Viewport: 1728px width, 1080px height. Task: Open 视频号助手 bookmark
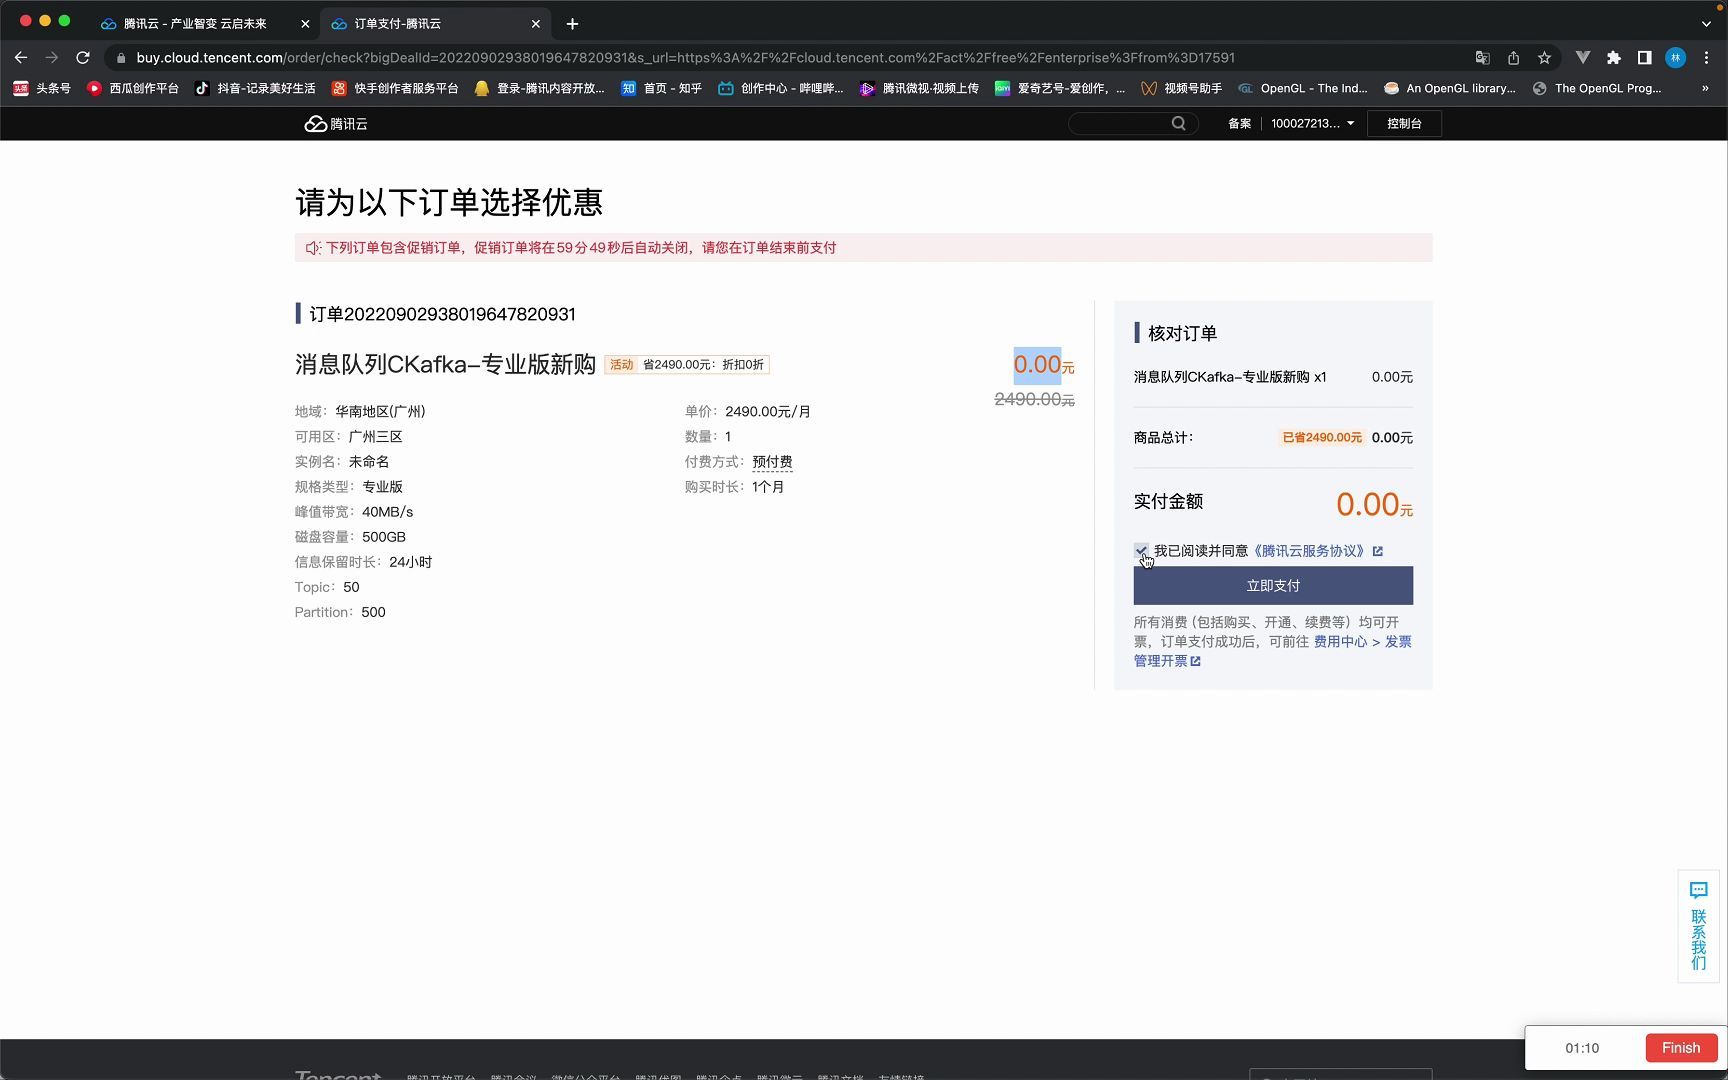pyautogui.click(x=1182, y=88)
